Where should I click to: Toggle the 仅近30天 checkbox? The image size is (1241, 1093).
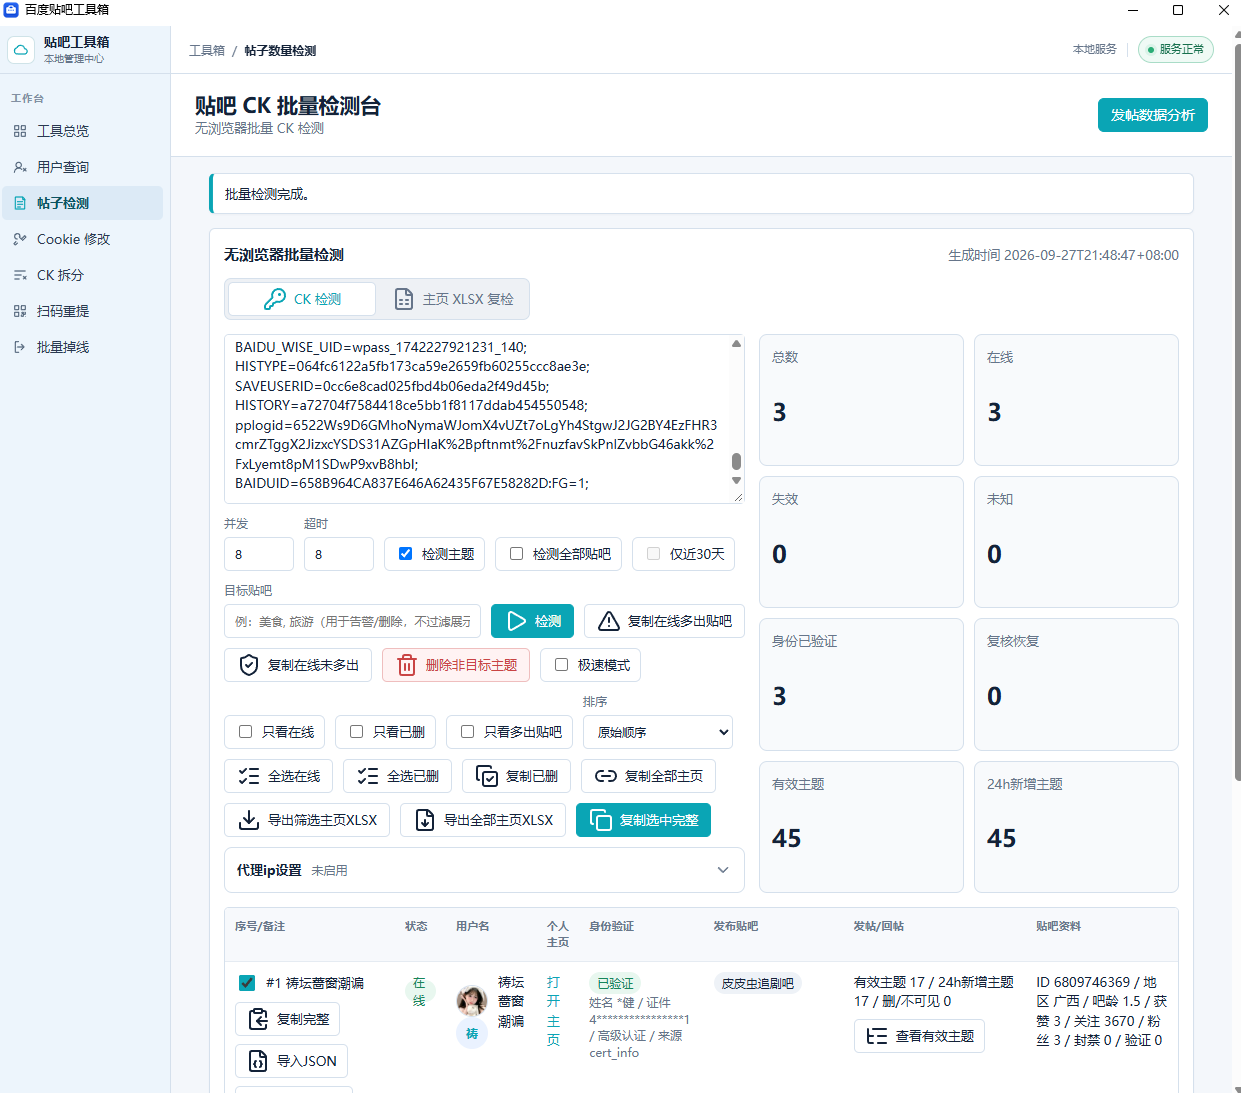pyautogui.click(x=653, y=554)
